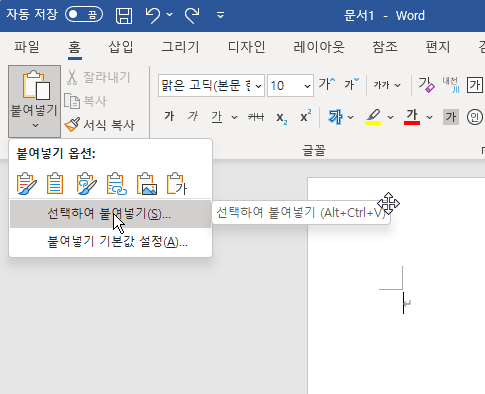Toggle bold formatting (가)
This screenshot has height=394, width=485.
point(169,116)
